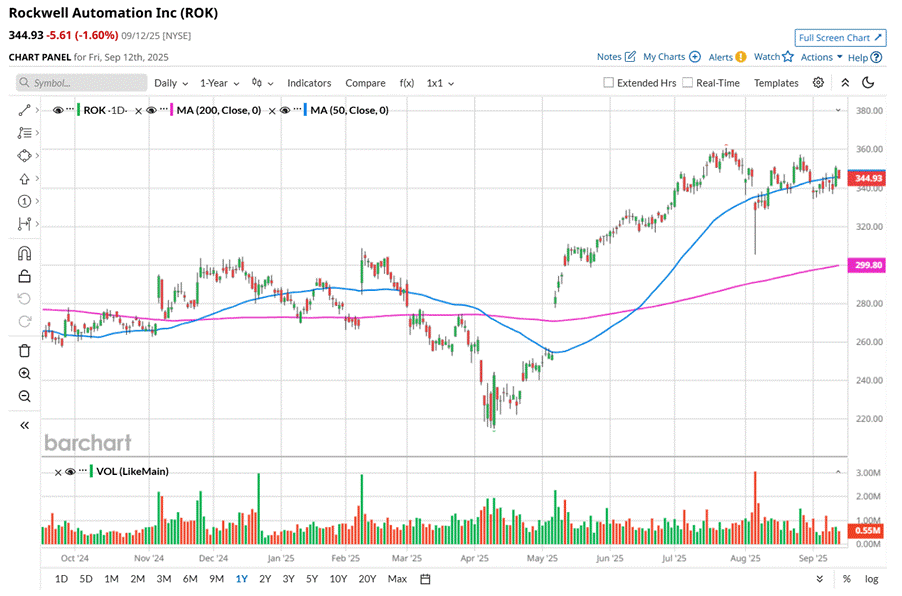Open the 1x1 grid layout dropdown
Screen dimensions: 902x596
[x=440, y=83]
